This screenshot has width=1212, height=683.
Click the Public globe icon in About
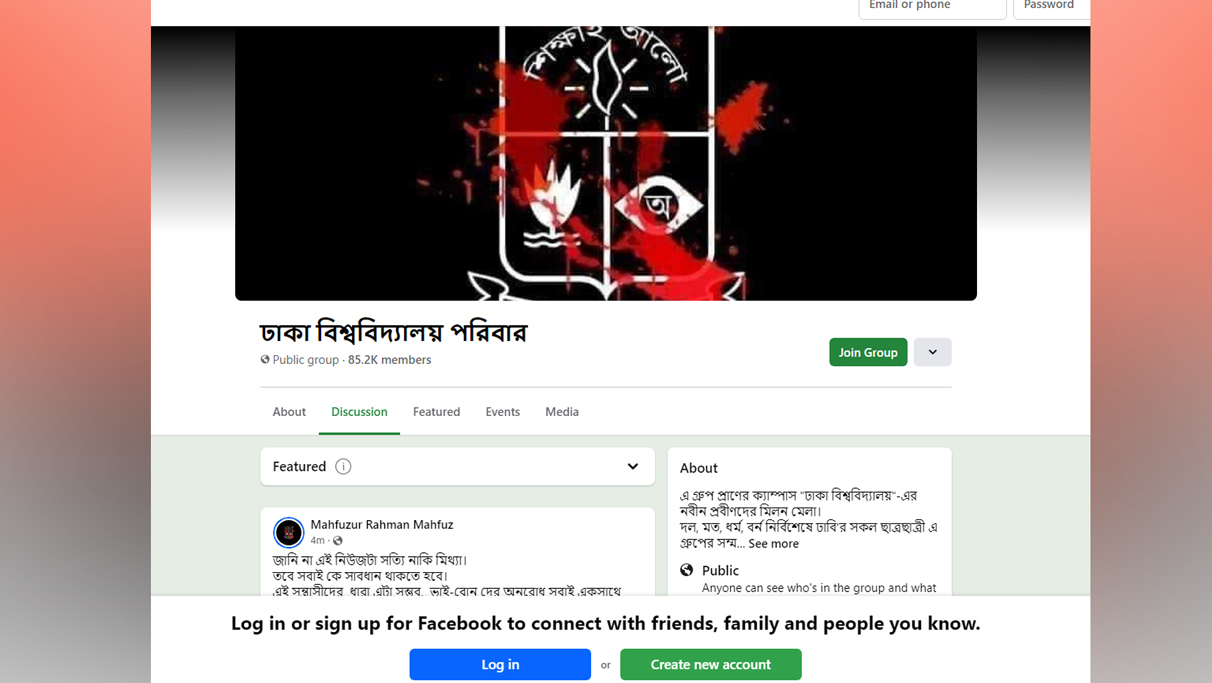click(687, 570)
